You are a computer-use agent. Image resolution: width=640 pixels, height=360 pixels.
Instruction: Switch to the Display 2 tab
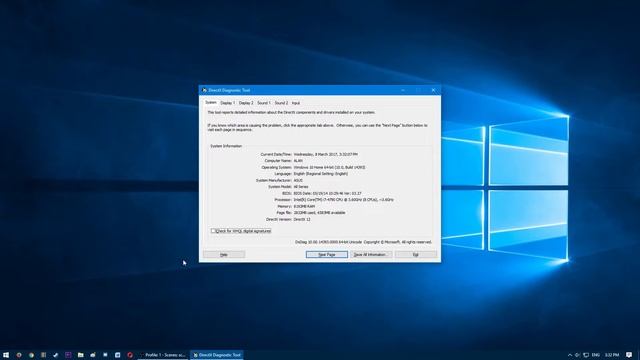point(246,103)
